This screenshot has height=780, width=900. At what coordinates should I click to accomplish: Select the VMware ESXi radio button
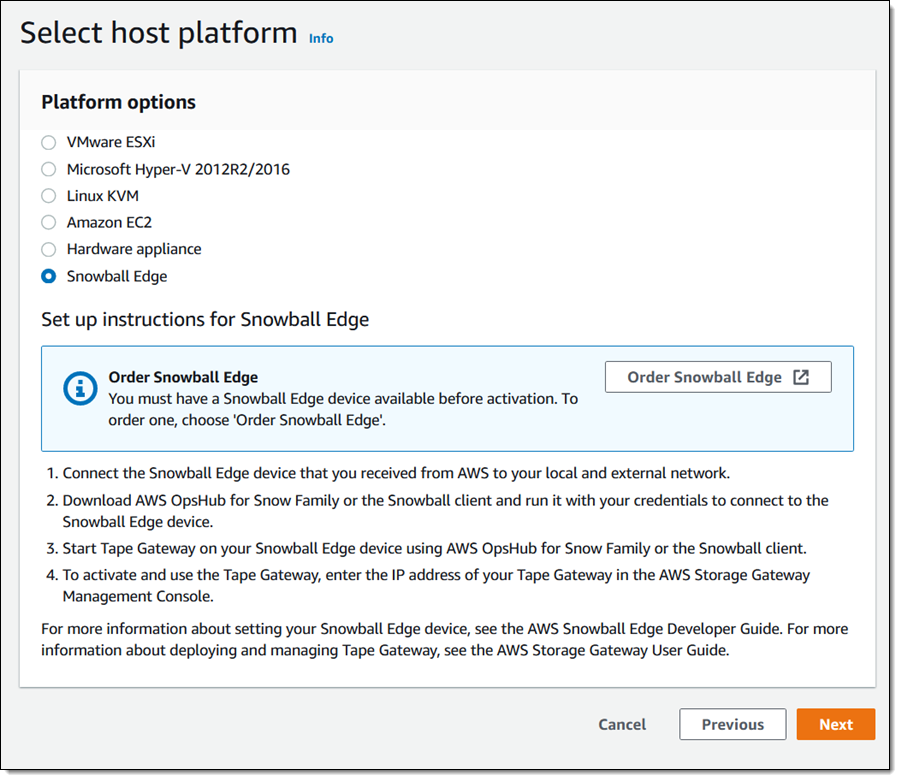tap(49, 142)
